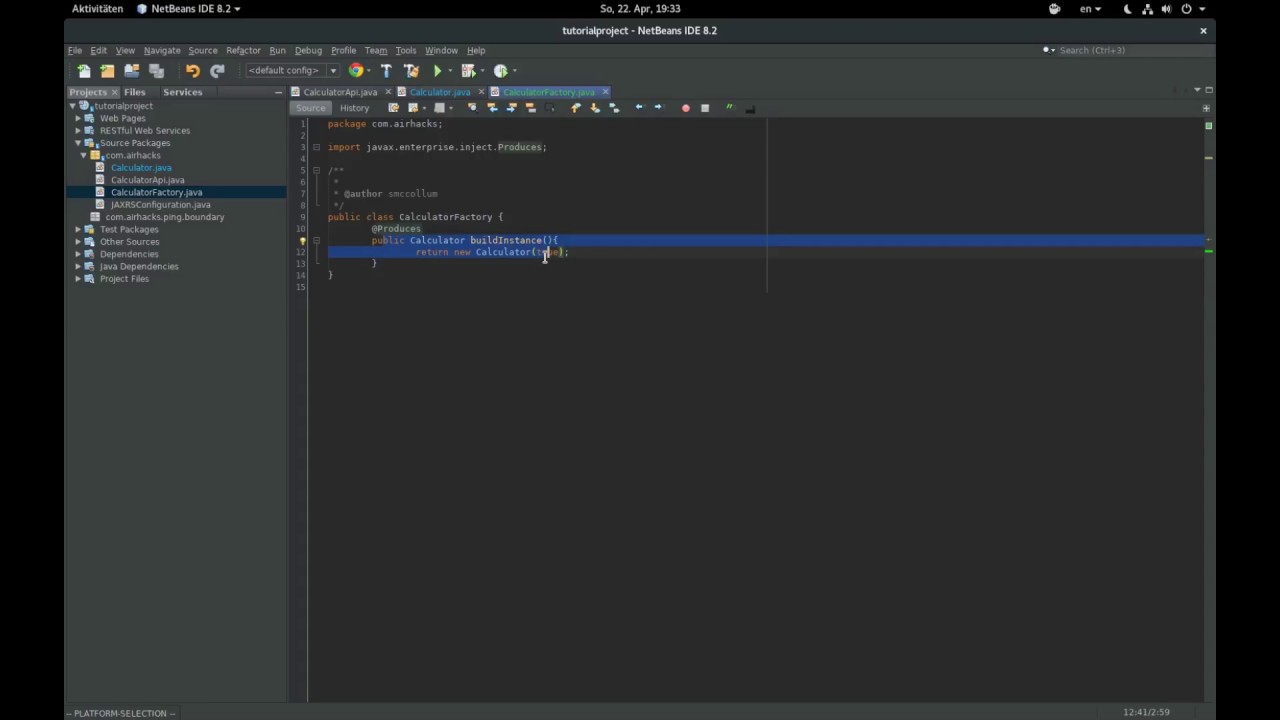Click the Open Project toolbar icon
The image size is (1280, 720).
131,71
